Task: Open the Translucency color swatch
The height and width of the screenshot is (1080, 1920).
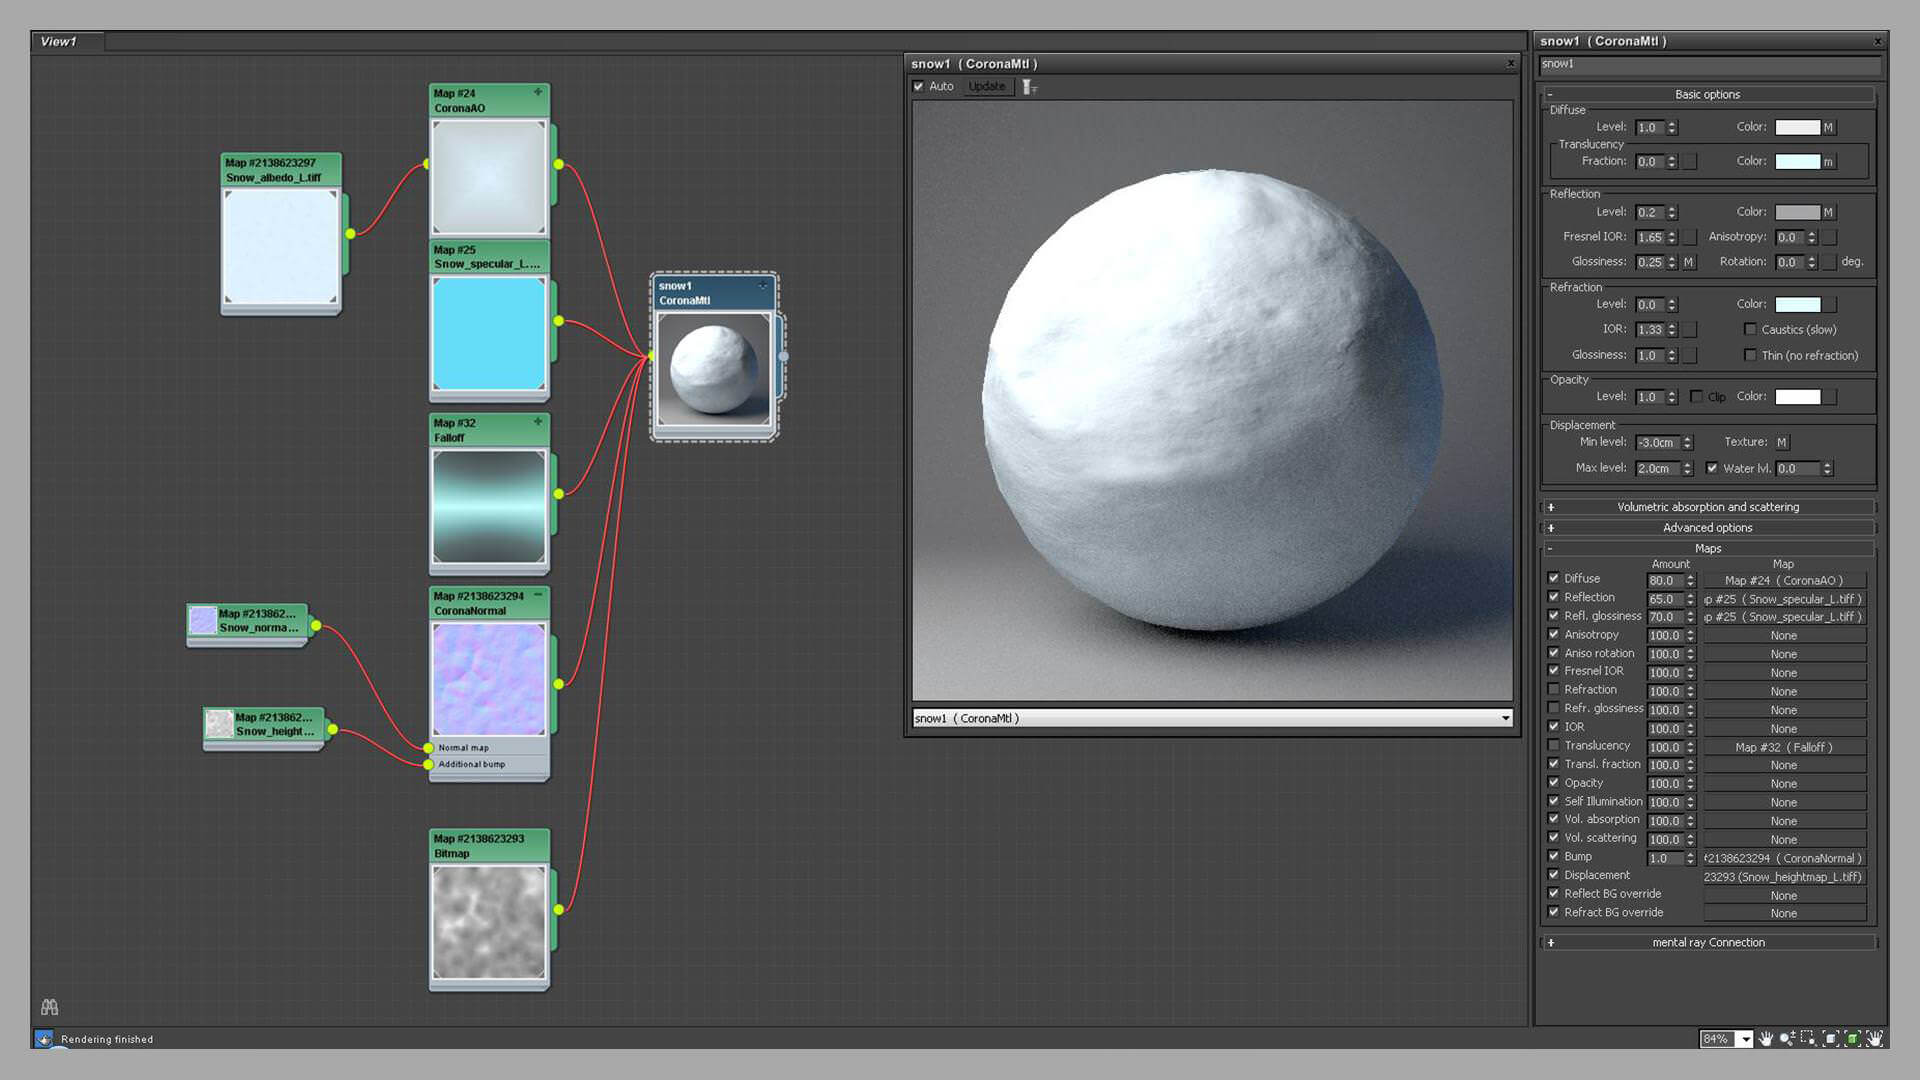Action: [x=1797, y=161]
